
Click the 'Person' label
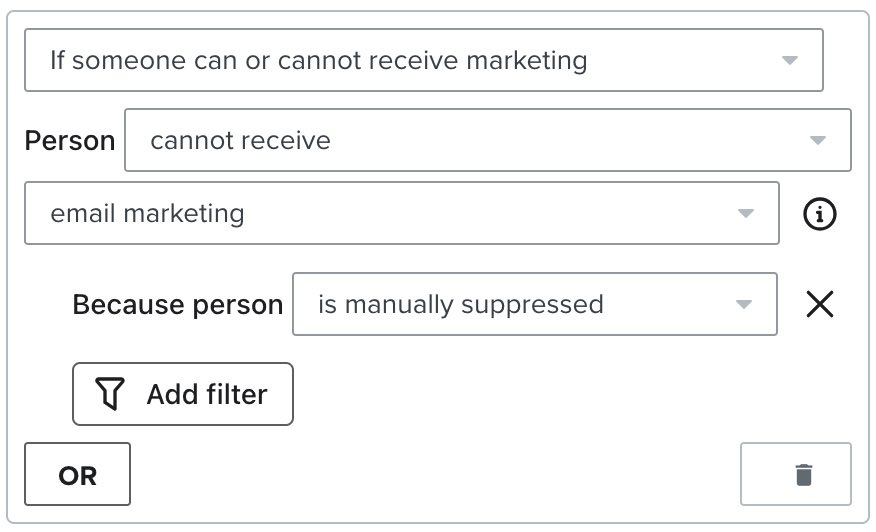point(70,141)
